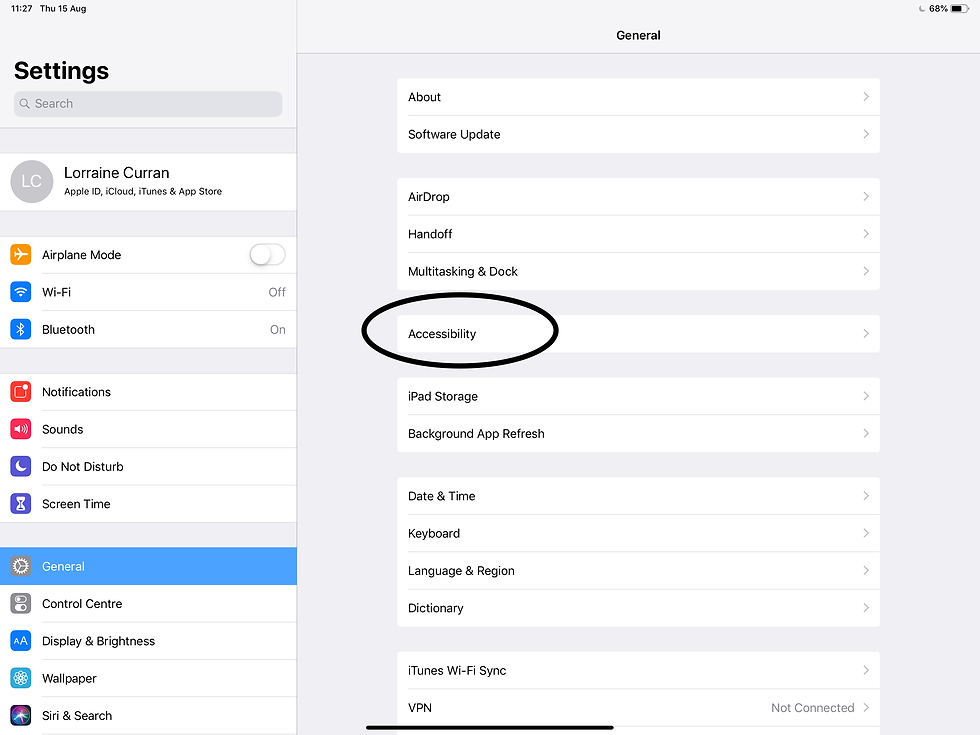Image resolution: width=980 pixels, height=735 pixels.
Task: Tap the Airplane Mode orange icon
Action: tap(21, 254)
